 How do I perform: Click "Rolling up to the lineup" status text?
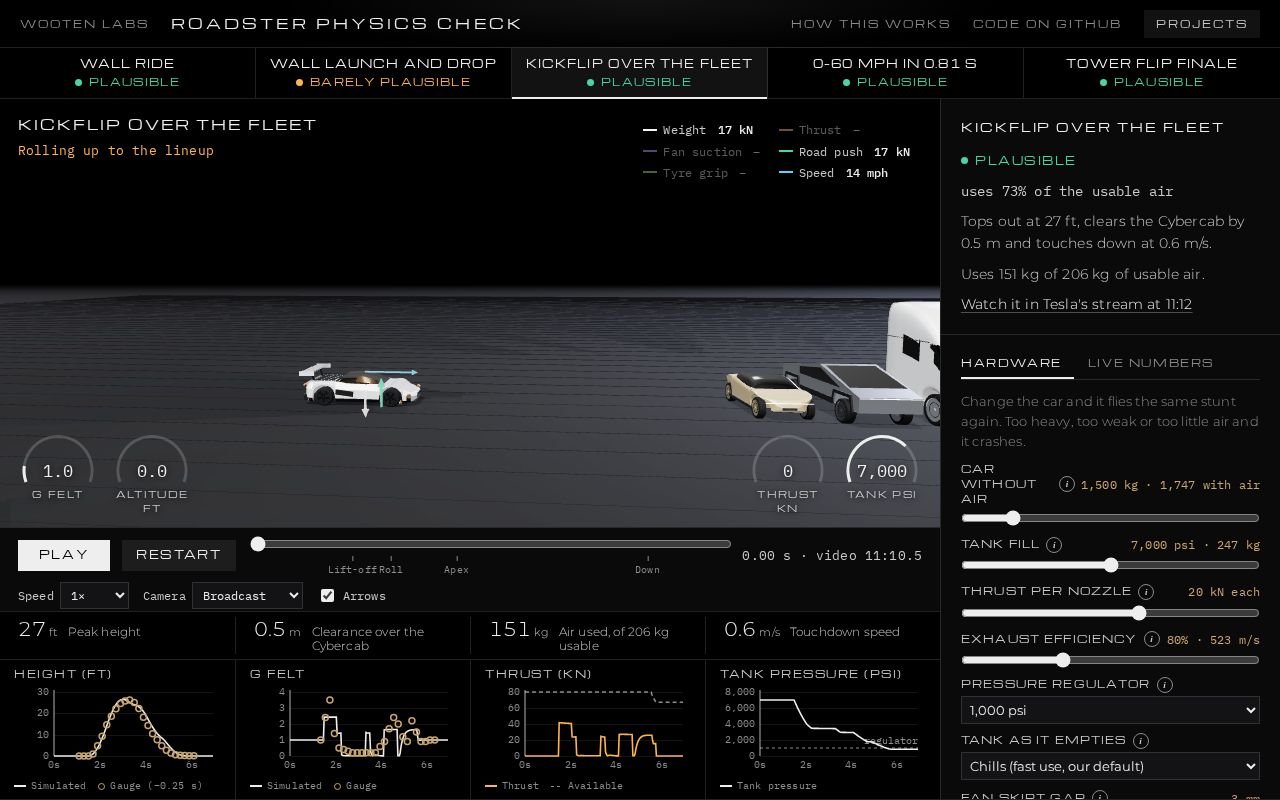116,151
